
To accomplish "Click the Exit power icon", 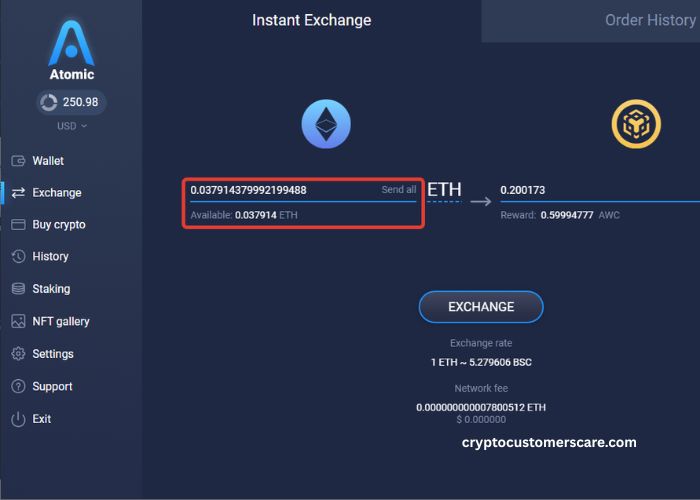I will (18, 419).
